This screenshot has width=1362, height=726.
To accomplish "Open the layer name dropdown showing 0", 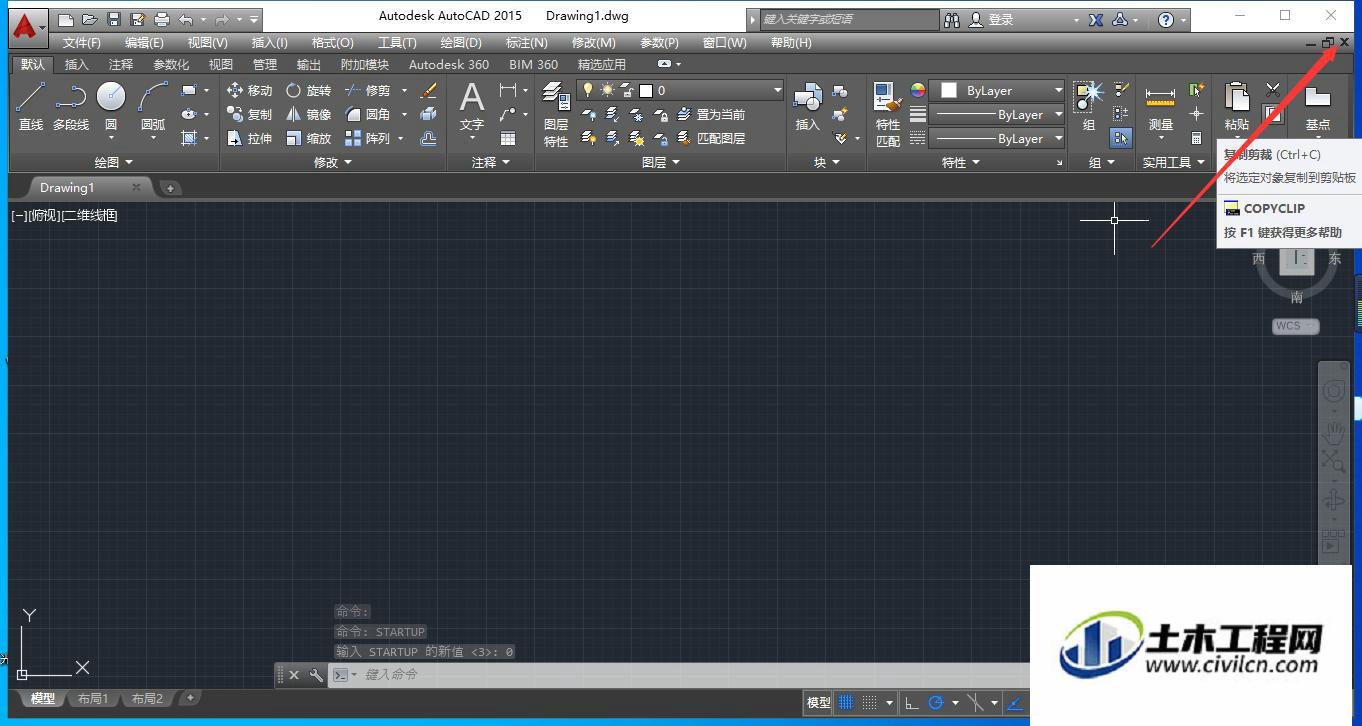I will point(679,90).
